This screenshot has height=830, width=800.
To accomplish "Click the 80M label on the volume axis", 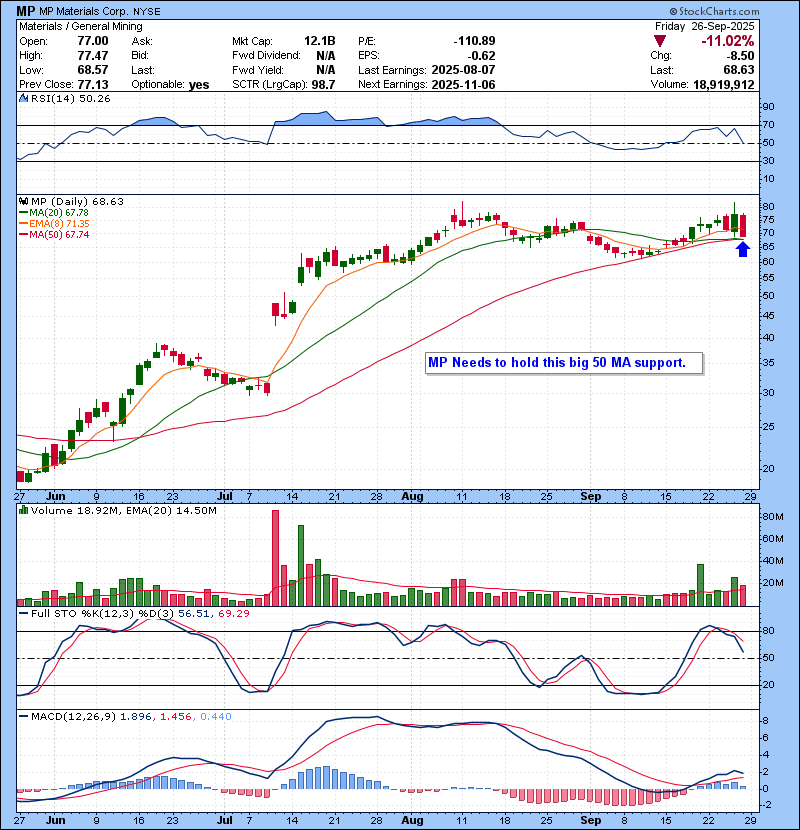I will [772, 517].
